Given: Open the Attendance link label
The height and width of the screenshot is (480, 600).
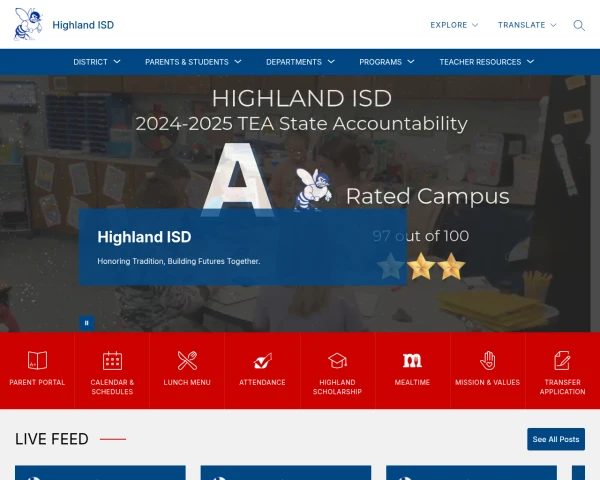Looking at the screenshot, I should pos(262,382).
